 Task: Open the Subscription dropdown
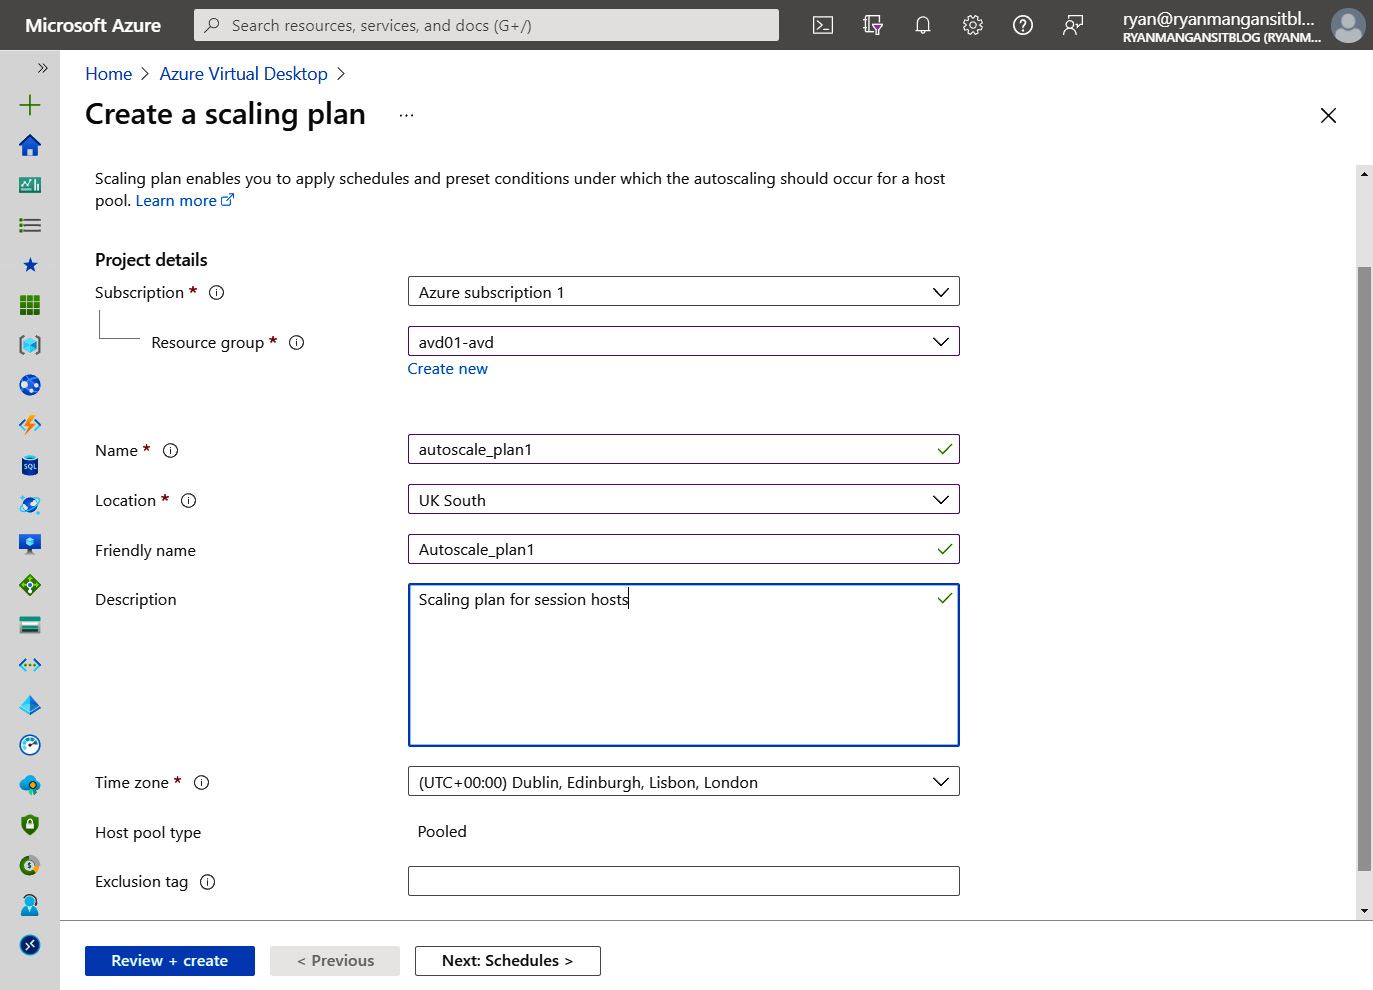683,291
